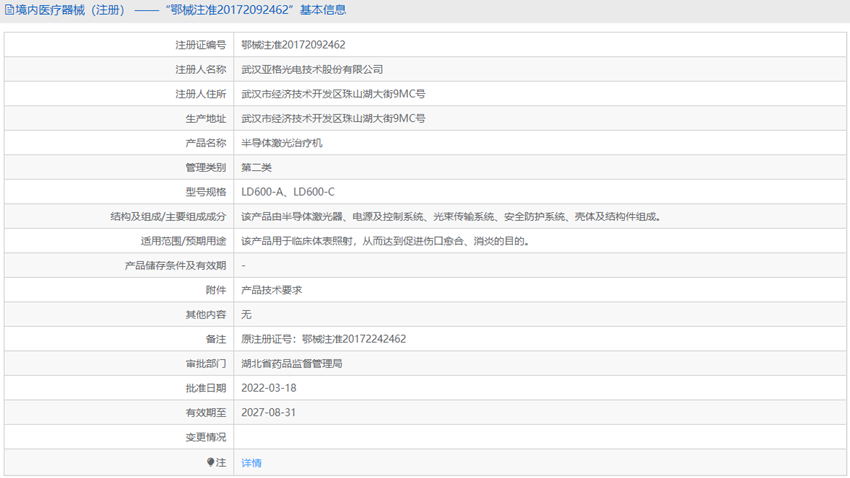Screen dimensions: 850x478
Task: Click the 第二类 management category value
Action: 256,167
